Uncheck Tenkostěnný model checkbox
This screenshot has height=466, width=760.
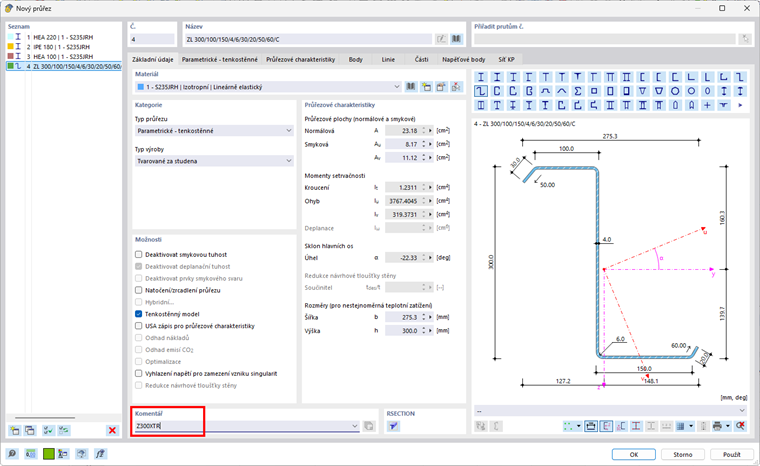tap(139, 314)
